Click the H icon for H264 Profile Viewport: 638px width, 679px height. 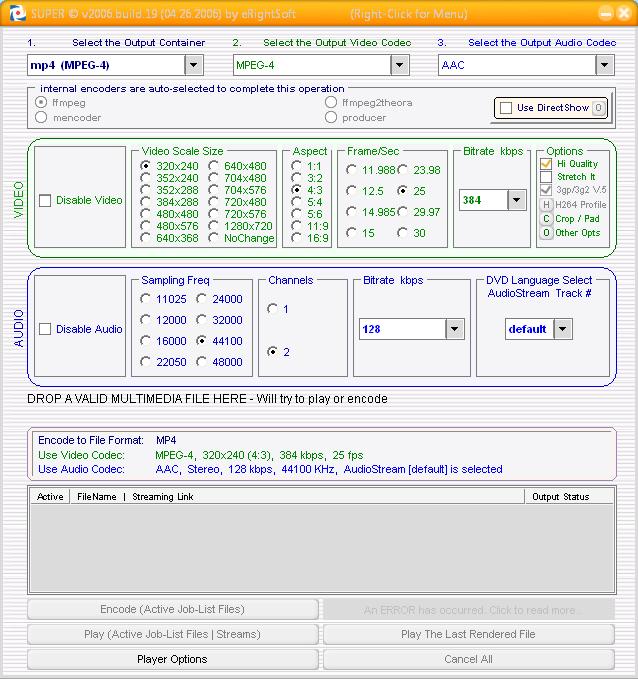(x=546, y=205)
